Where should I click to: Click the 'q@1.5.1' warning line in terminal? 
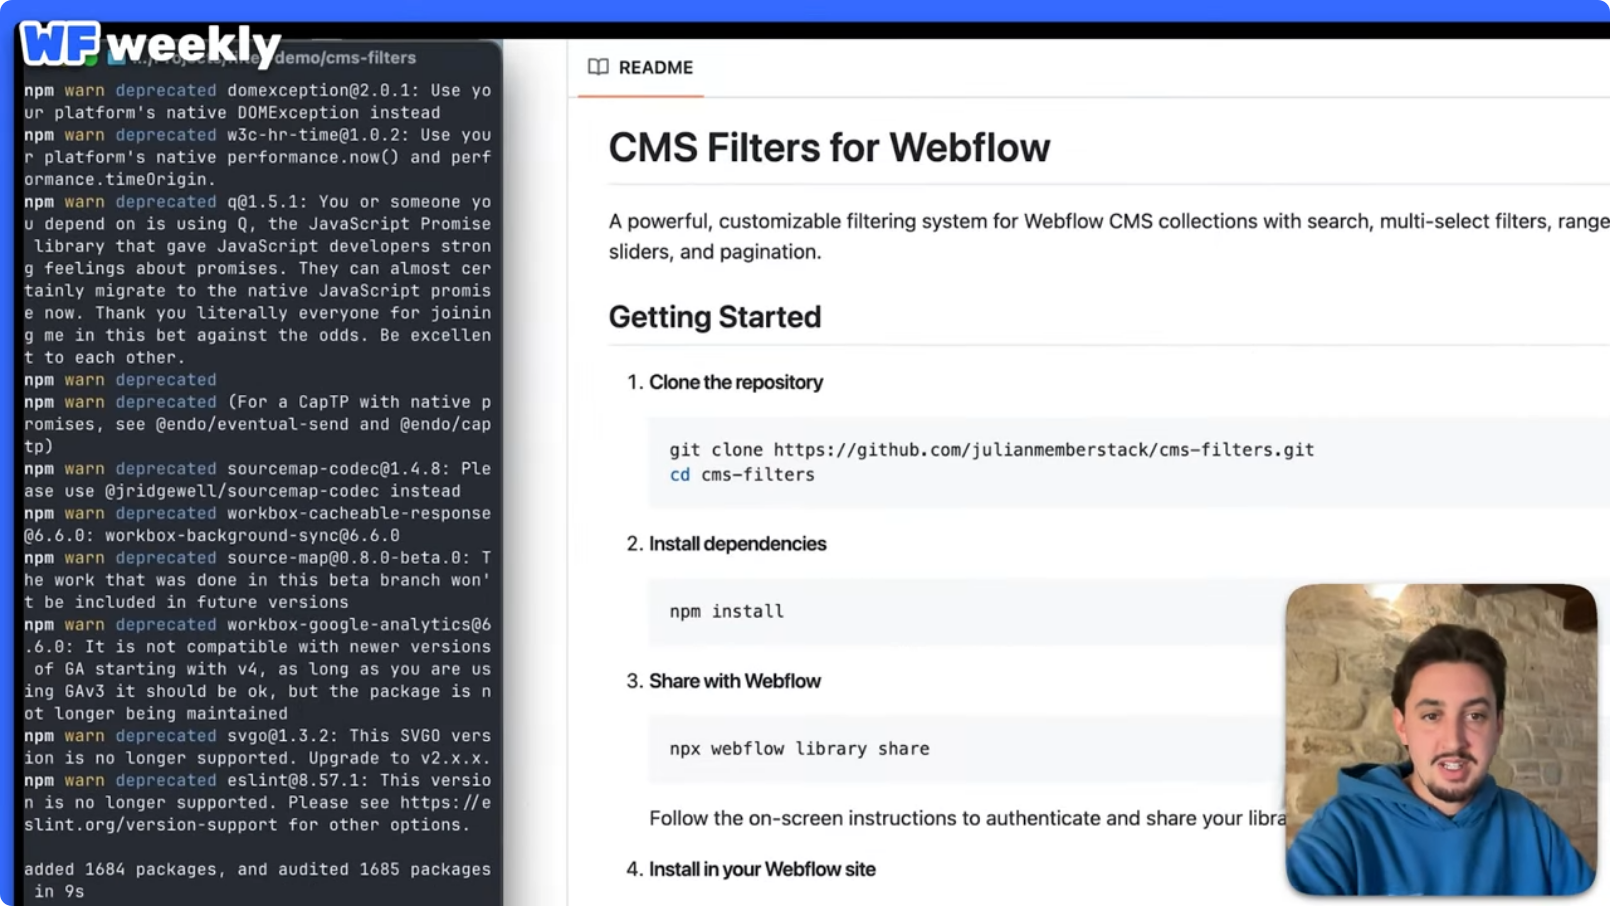258,279
